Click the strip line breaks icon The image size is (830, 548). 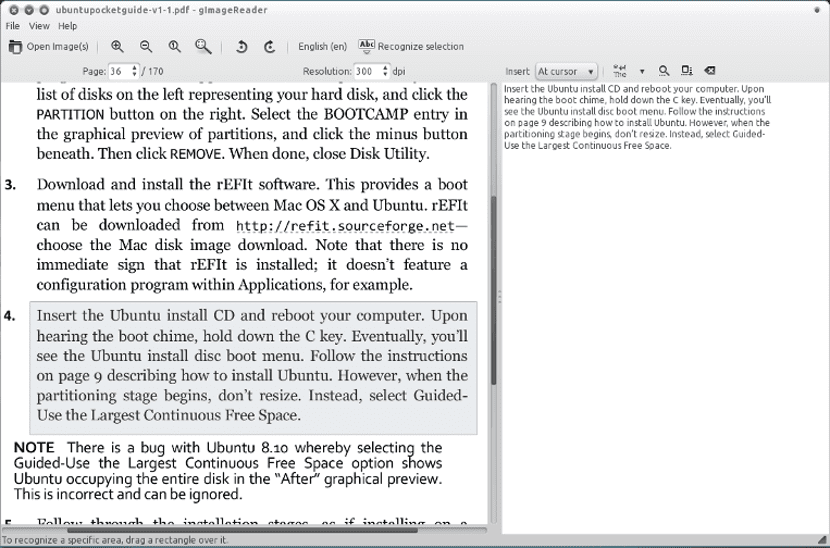[x=620, y=71]
